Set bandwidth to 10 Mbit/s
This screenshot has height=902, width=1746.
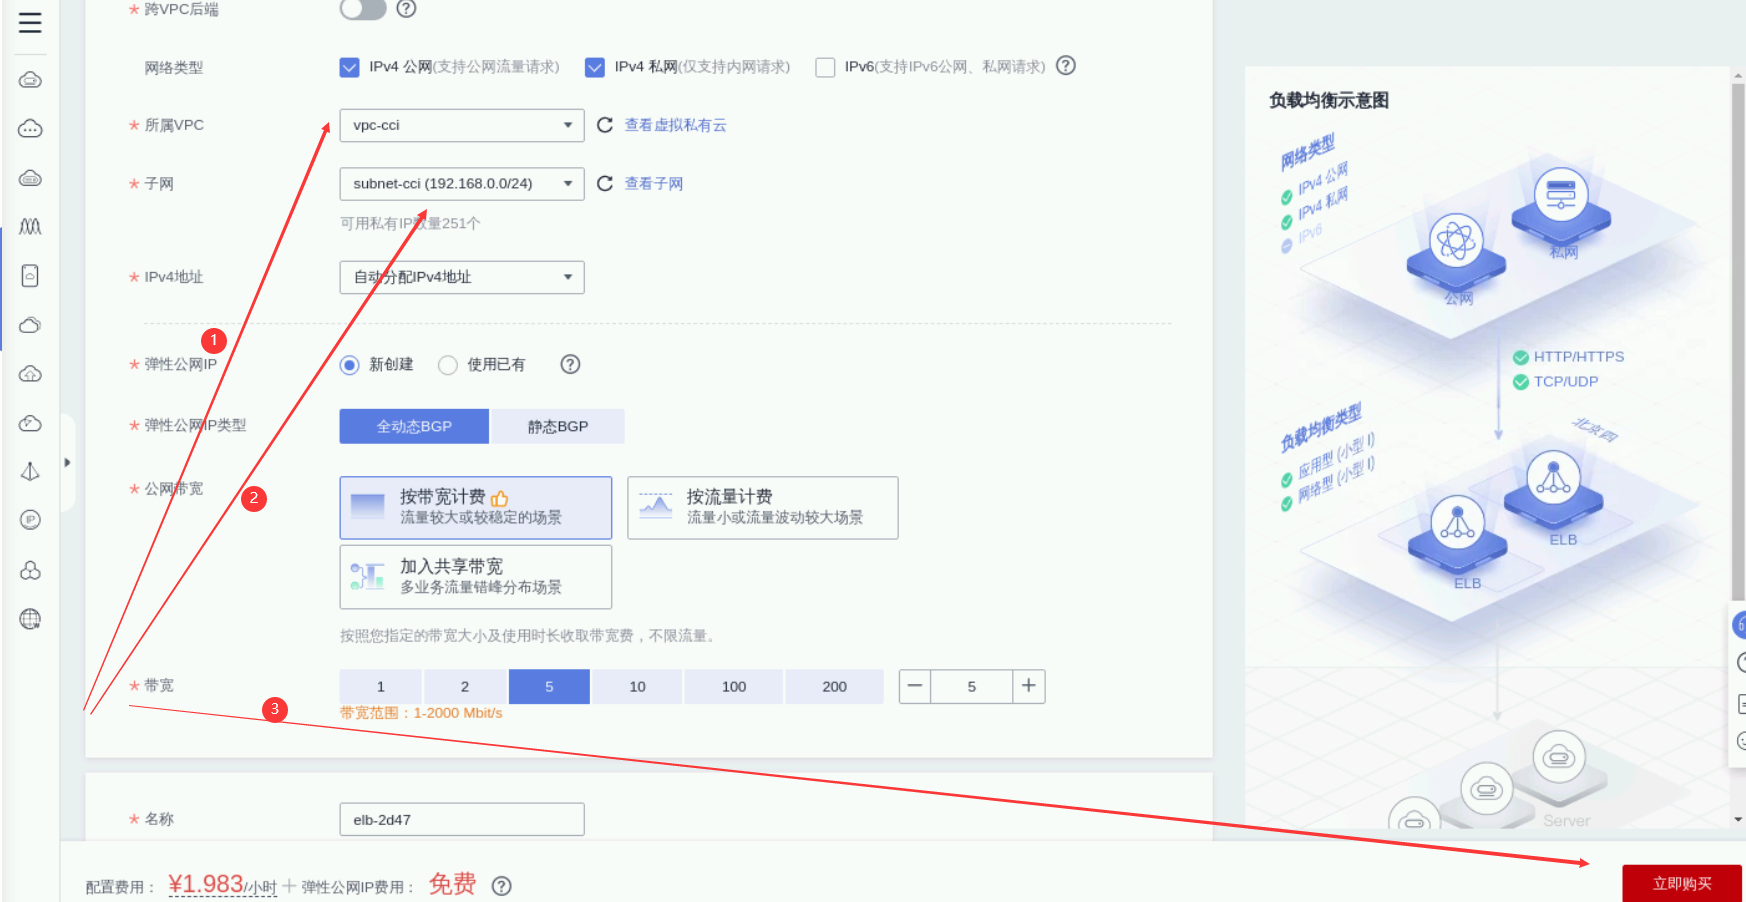point(638,687)
